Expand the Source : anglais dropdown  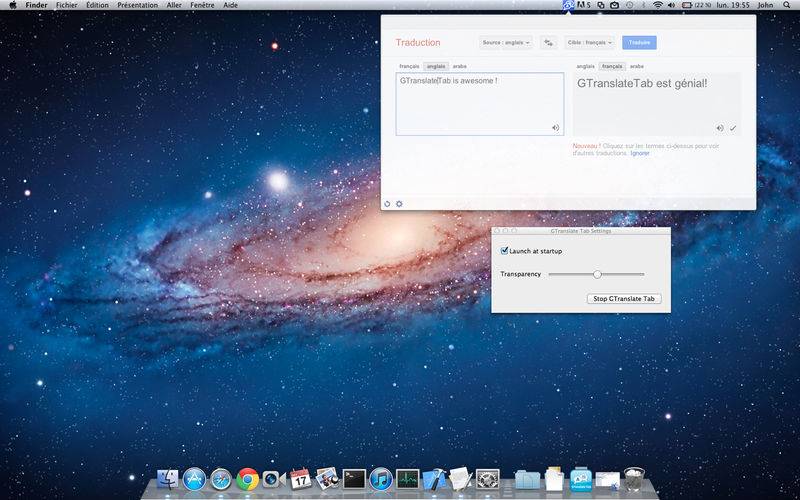click(x=506, y=43)
